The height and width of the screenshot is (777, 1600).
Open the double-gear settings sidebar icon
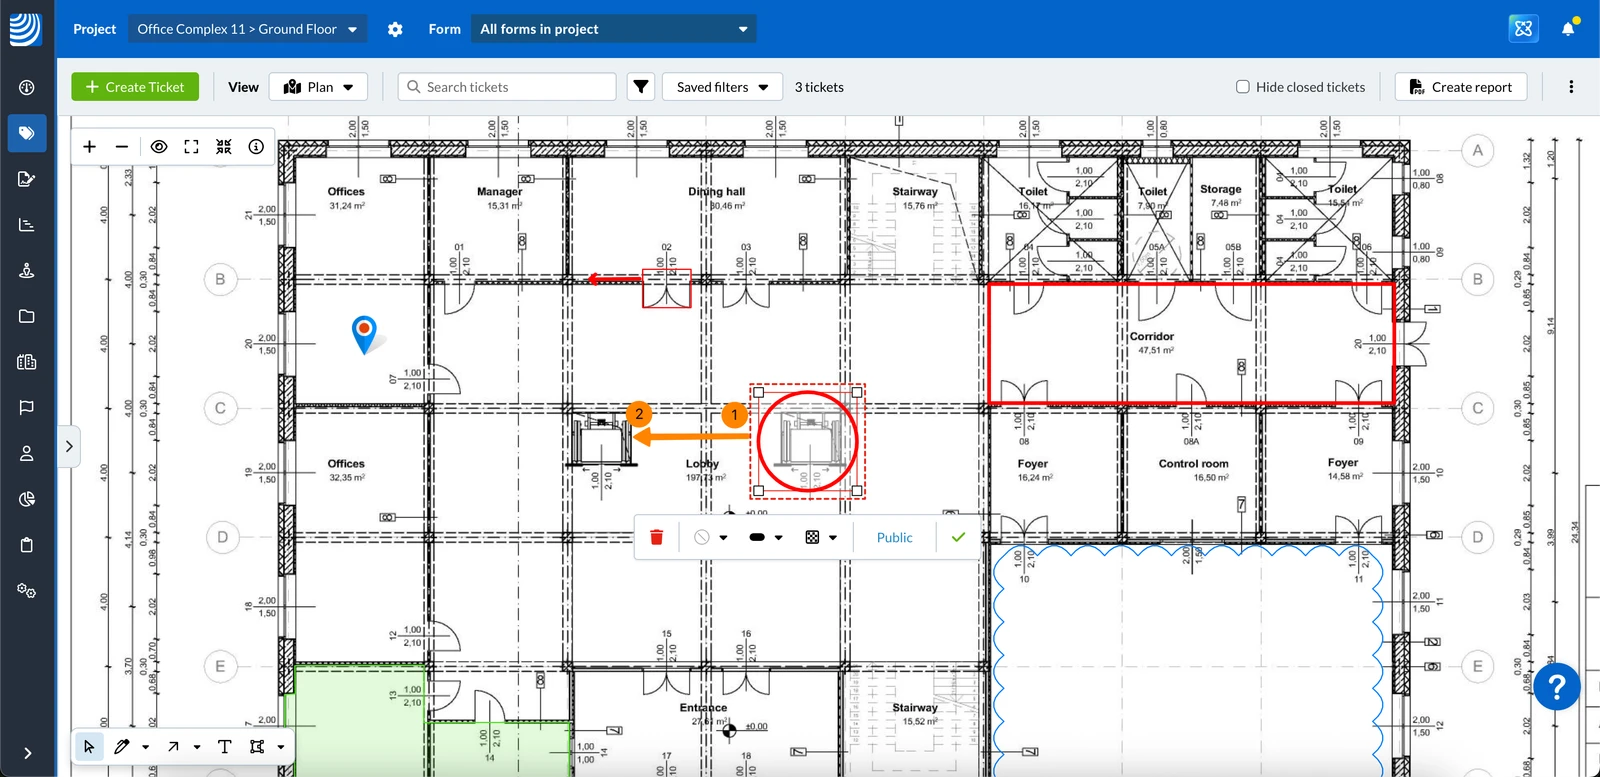click(x=27, y=591)
